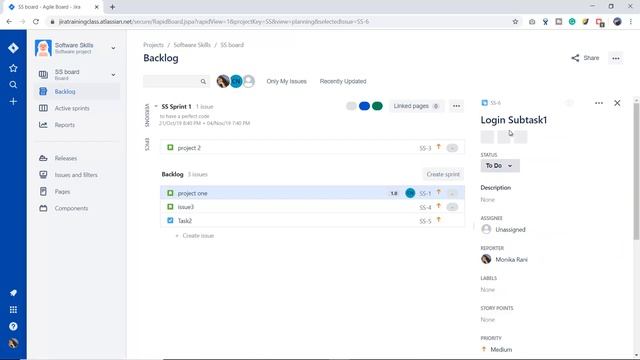
Task: Go to SS board breadcrumb link
Action: (x=232, y=45)
